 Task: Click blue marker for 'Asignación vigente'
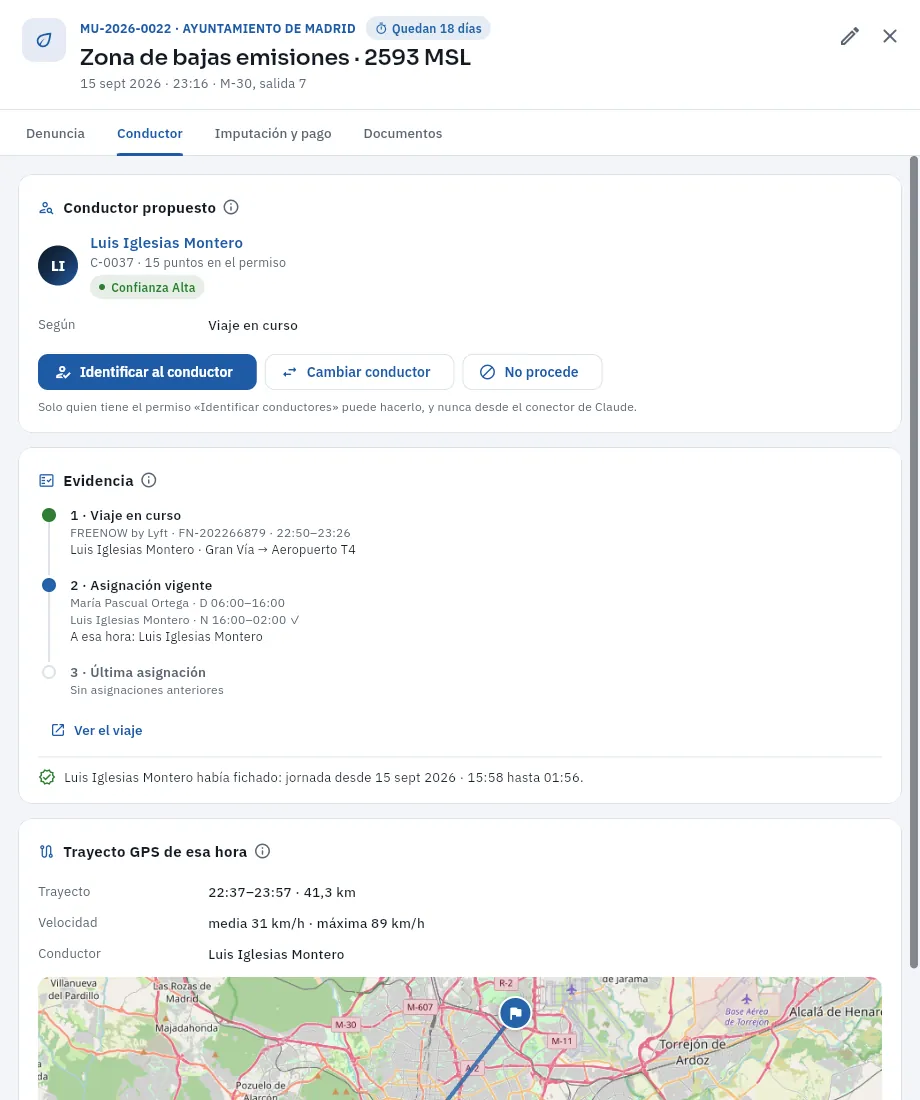[49, 585]
